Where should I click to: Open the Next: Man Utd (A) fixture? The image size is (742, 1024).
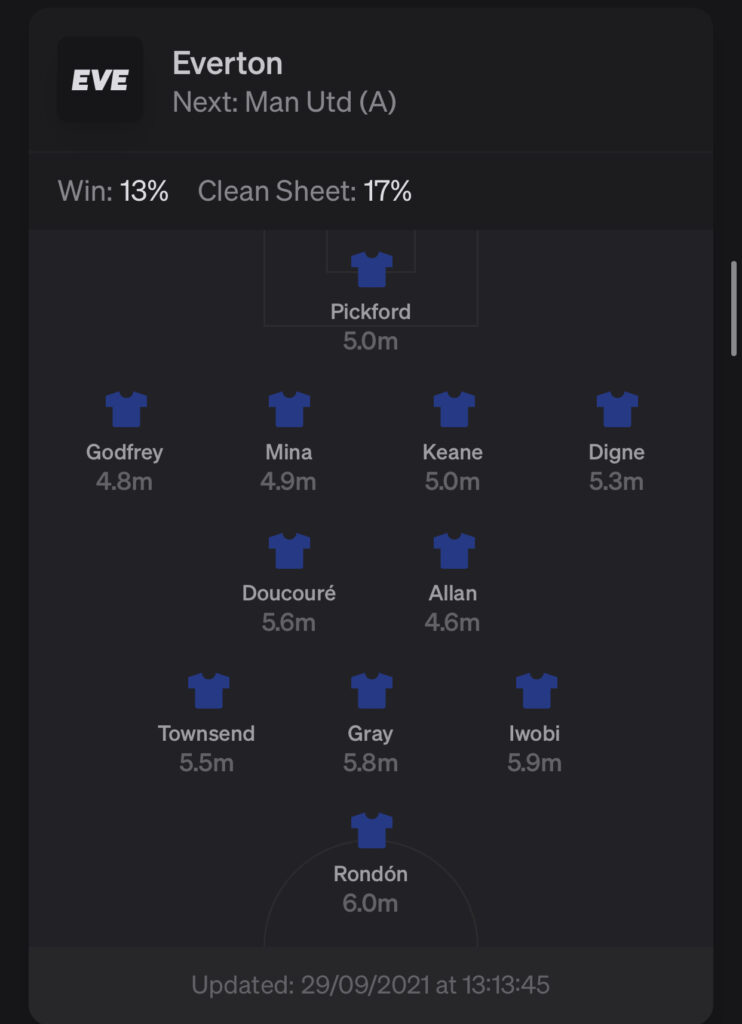(284, 103)
